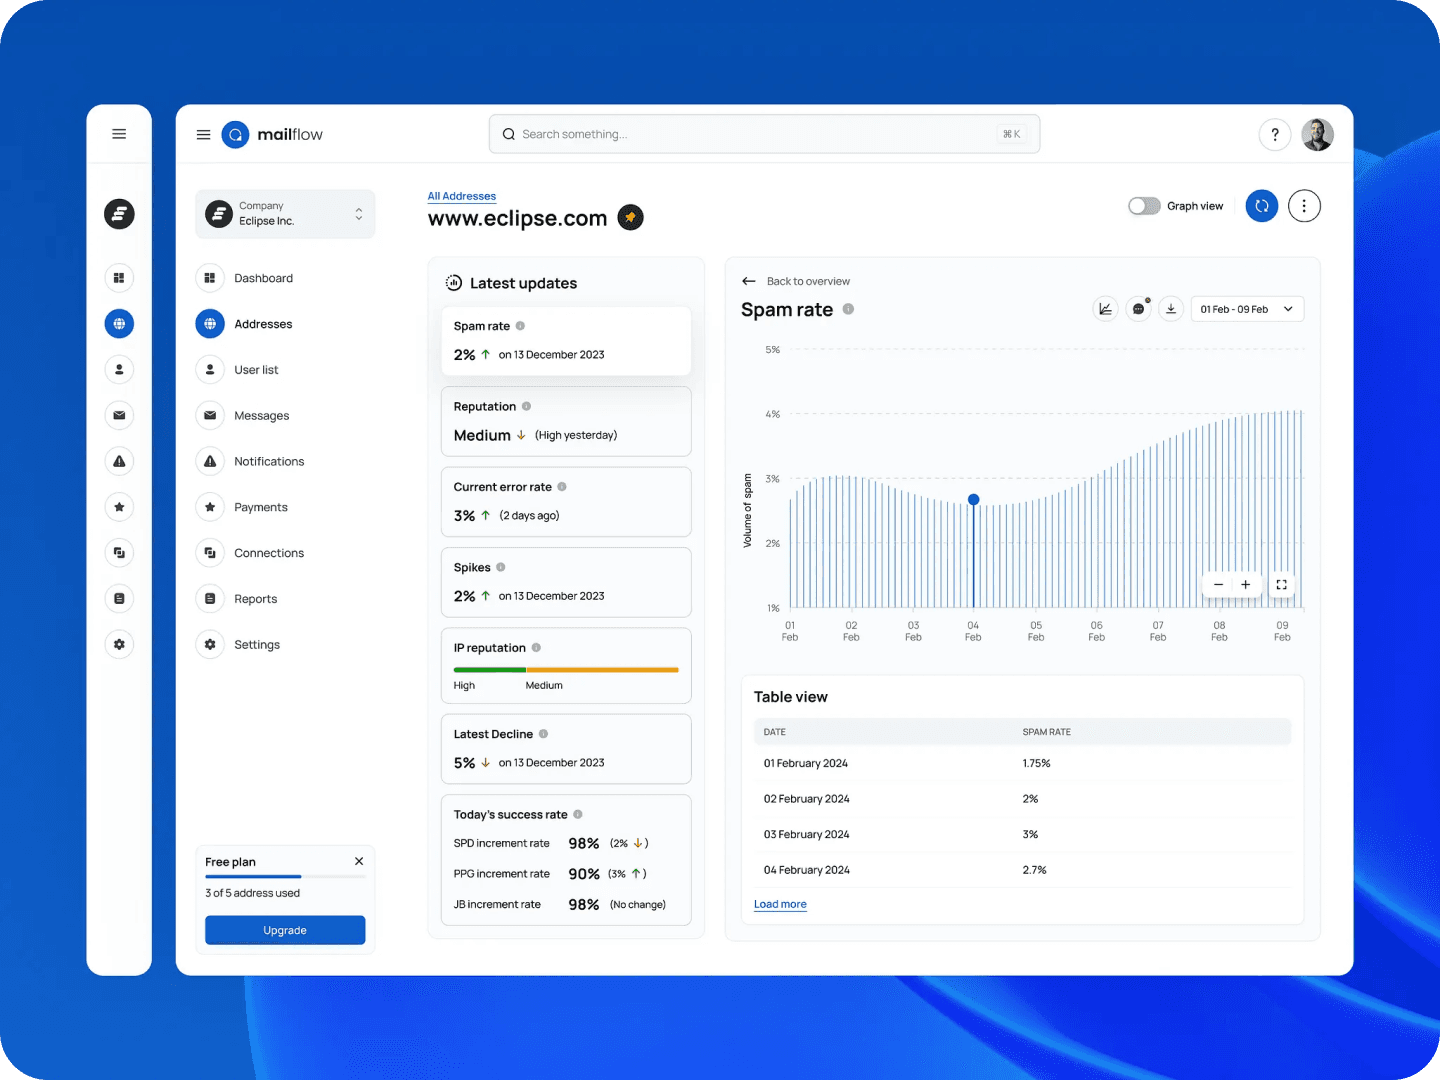Viewport: 1440px width, 1080px height.
Task: Close the Free plan card
Action: [359, 861]
